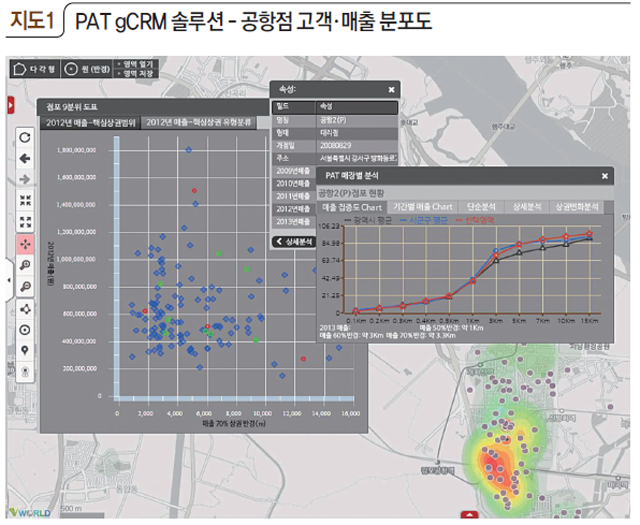Click the inward-arrows shrink extent icon

coord(25,200)
